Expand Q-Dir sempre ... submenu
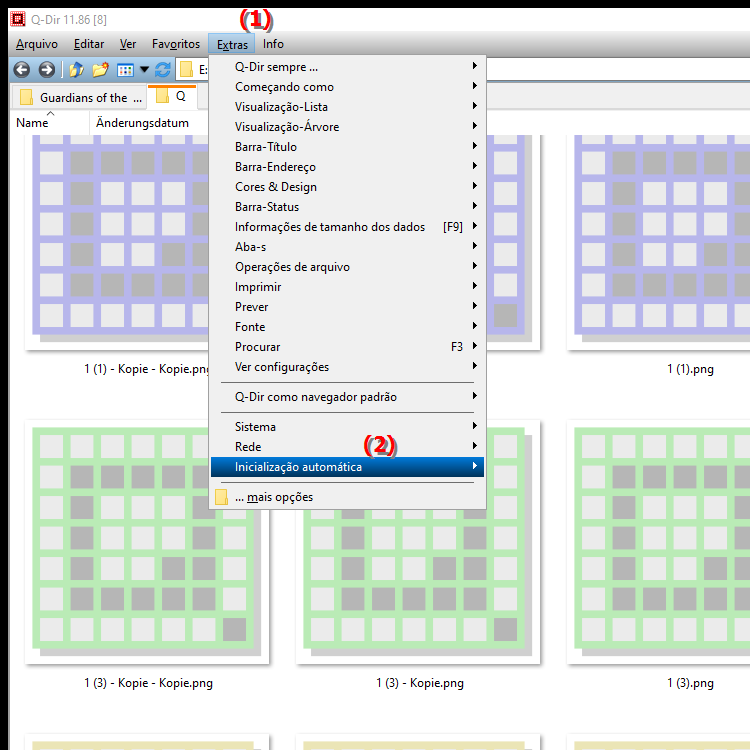The width and height of the screenshot is (750, 750). [347, 66]
